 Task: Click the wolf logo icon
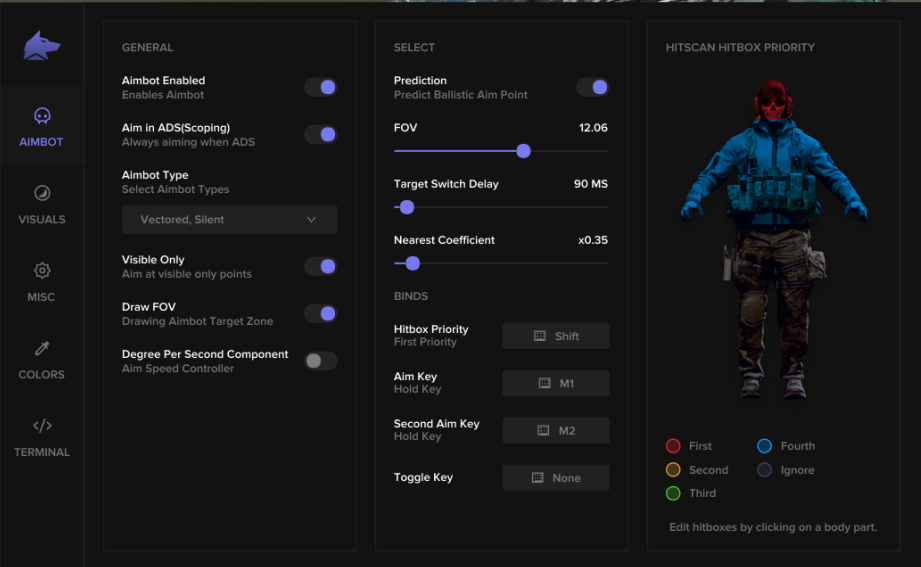(x=41, y=45)
